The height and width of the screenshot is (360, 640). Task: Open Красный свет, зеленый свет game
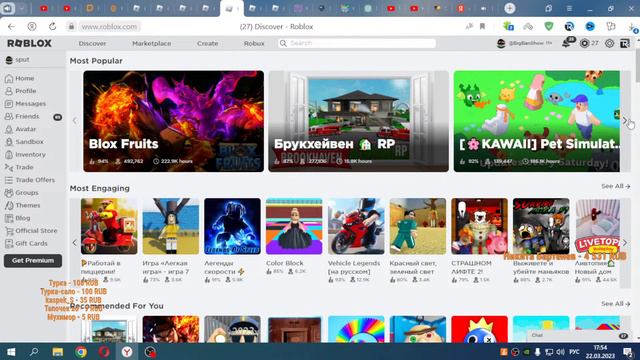click(418, 227)
